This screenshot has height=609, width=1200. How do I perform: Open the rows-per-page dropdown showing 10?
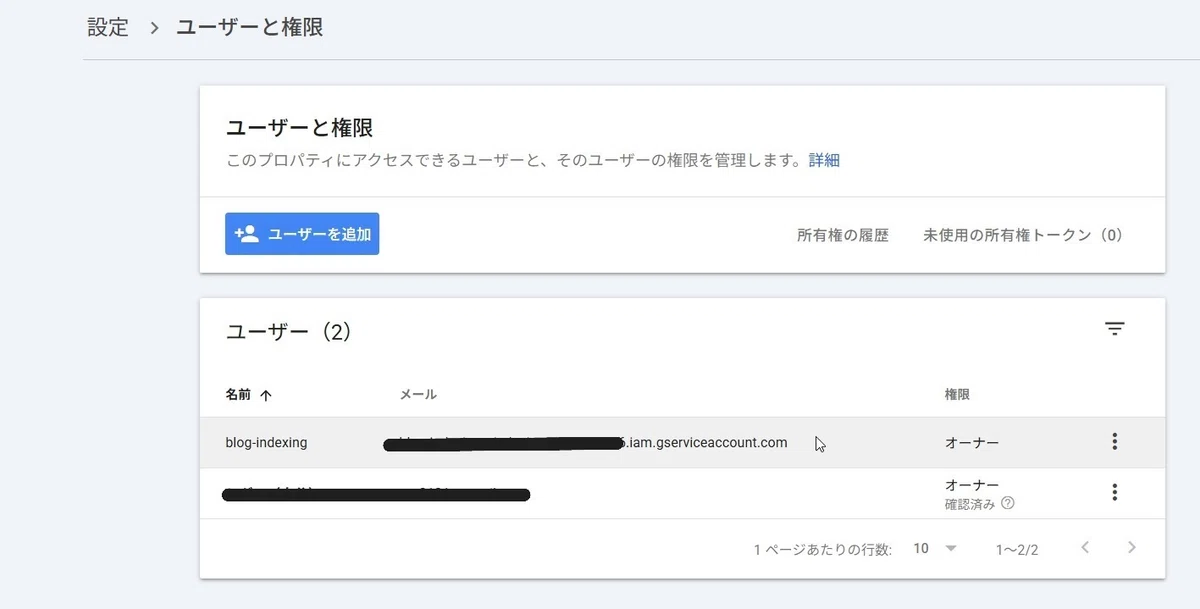[935, 548]
